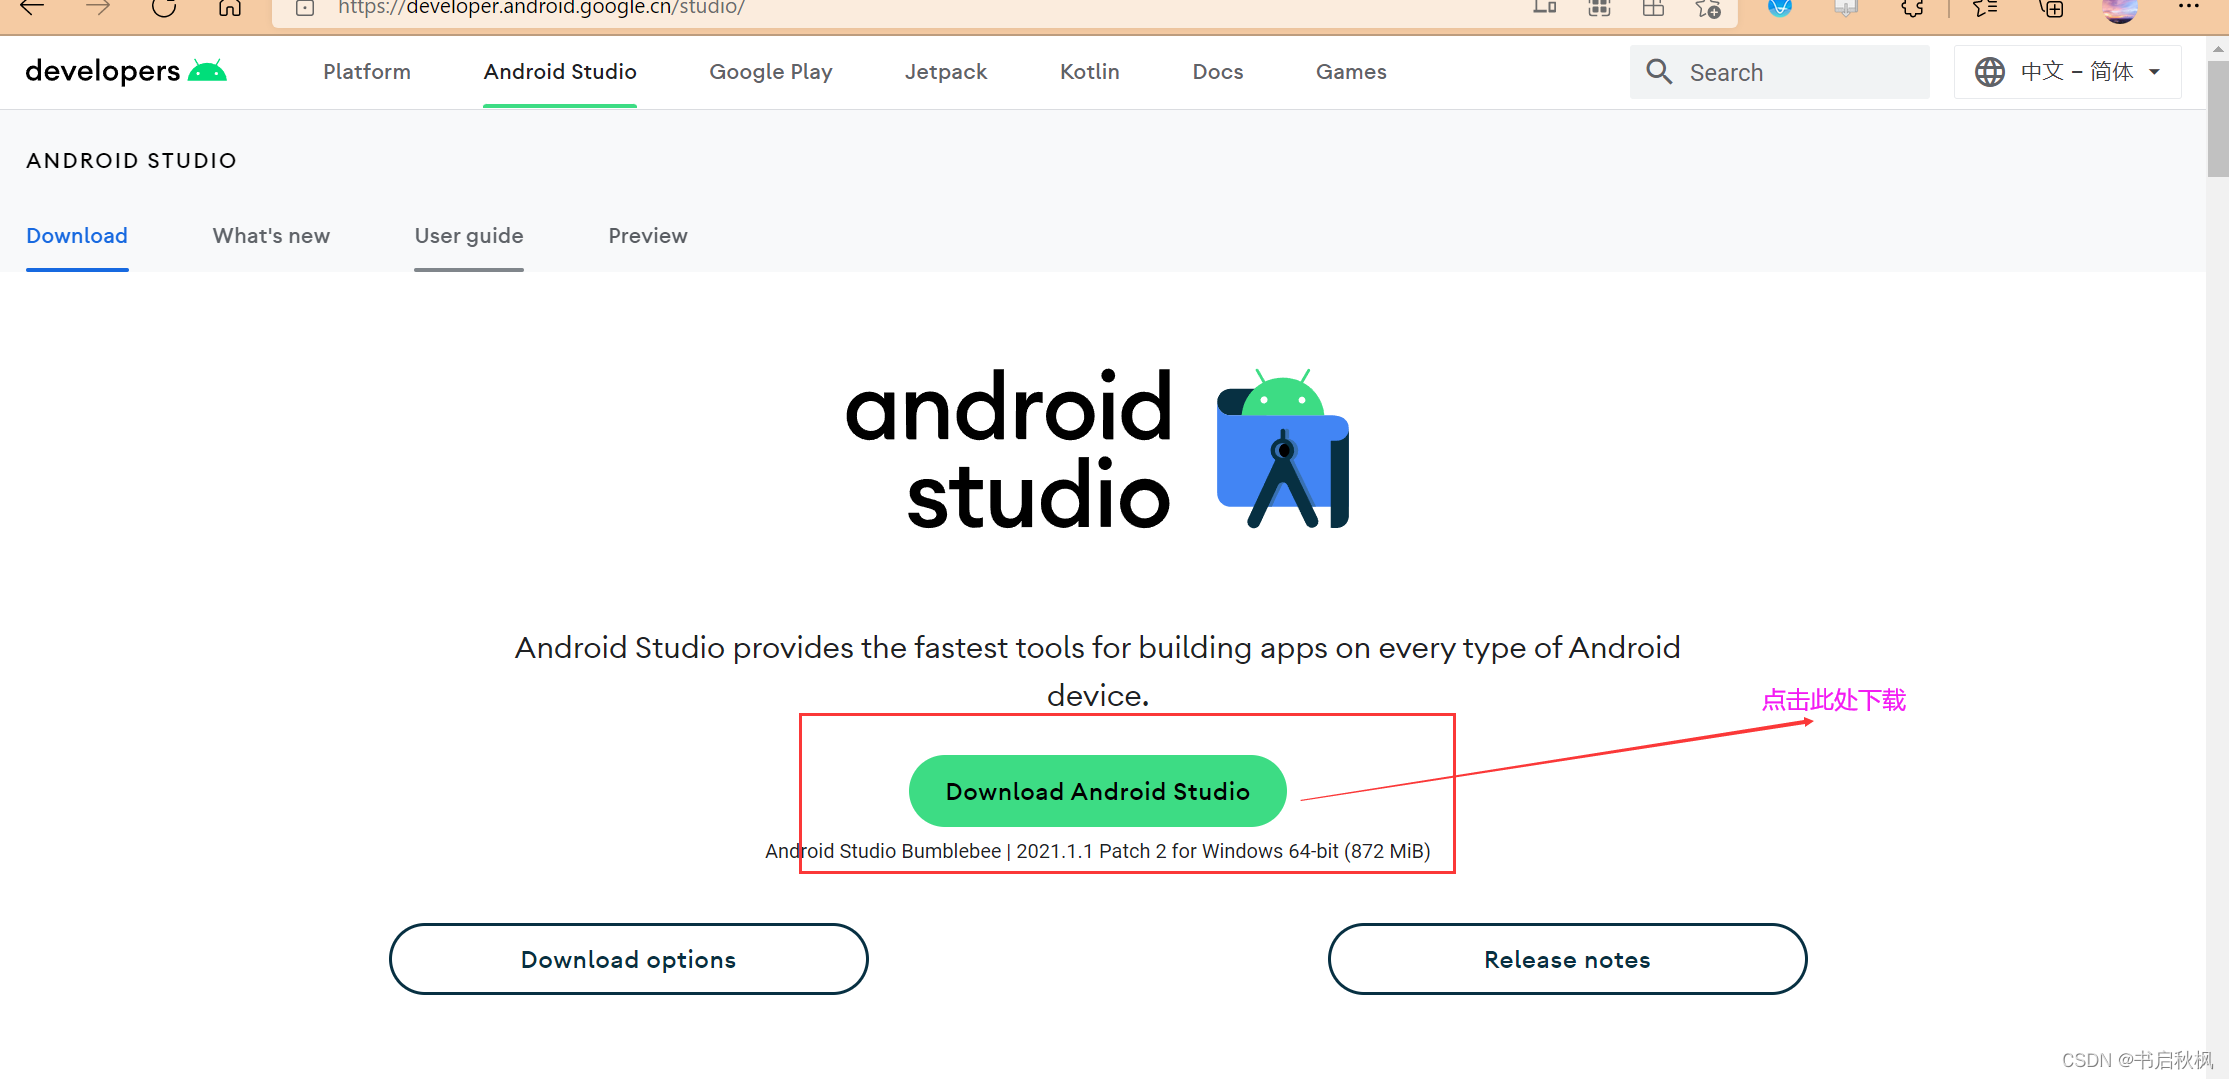Open the Extensions puzzle piece icon
This screenshot has height=1079, width=2229.
point(1912,8)
